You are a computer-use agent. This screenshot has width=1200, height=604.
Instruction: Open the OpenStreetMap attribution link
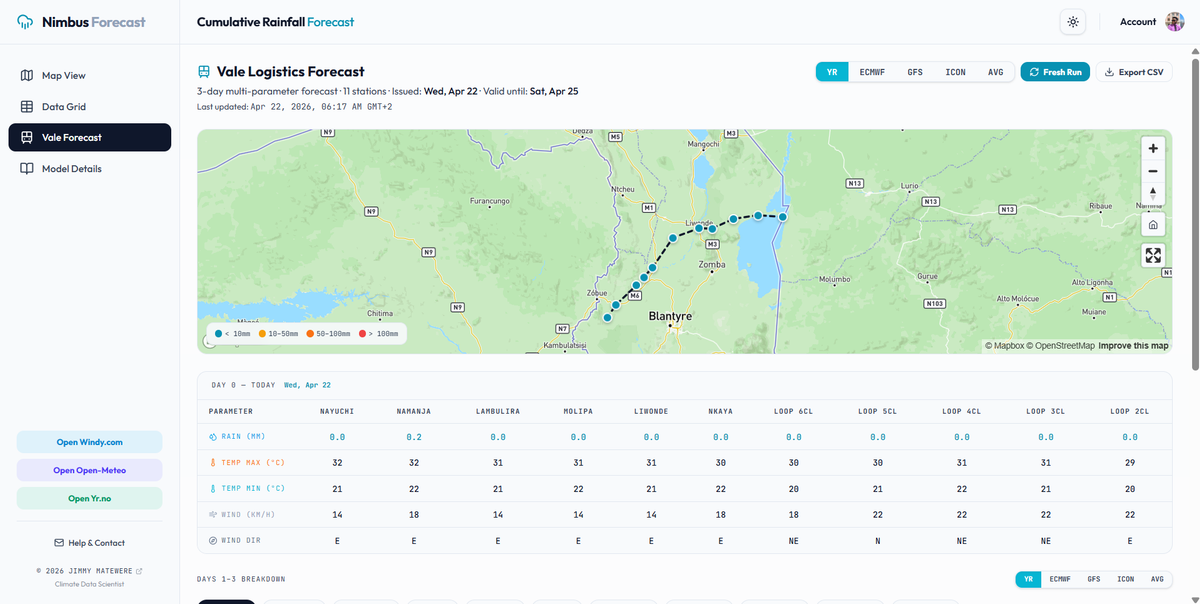[x=1060, y=346]
